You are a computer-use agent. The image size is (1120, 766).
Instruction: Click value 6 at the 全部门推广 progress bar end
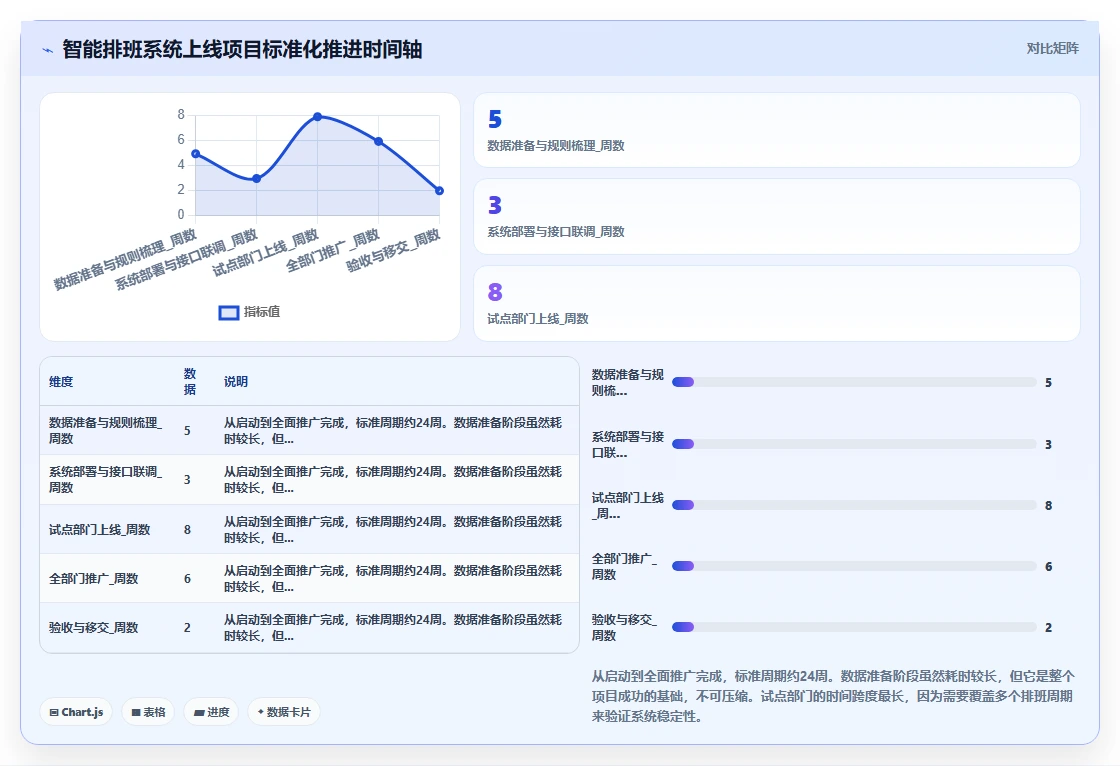click(x=1049, y=567)
